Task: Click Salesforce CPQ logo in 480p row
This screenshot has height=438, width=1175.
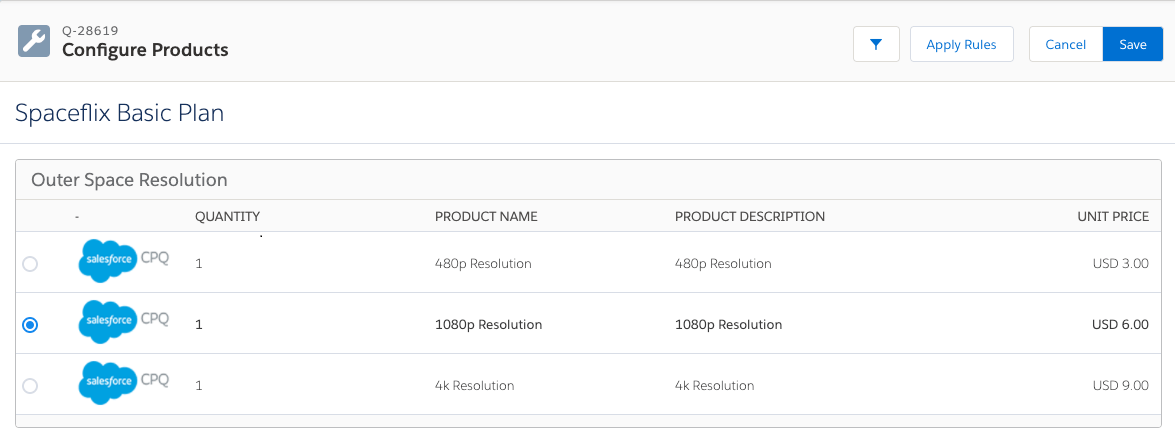Action: (x=123, y=262)
